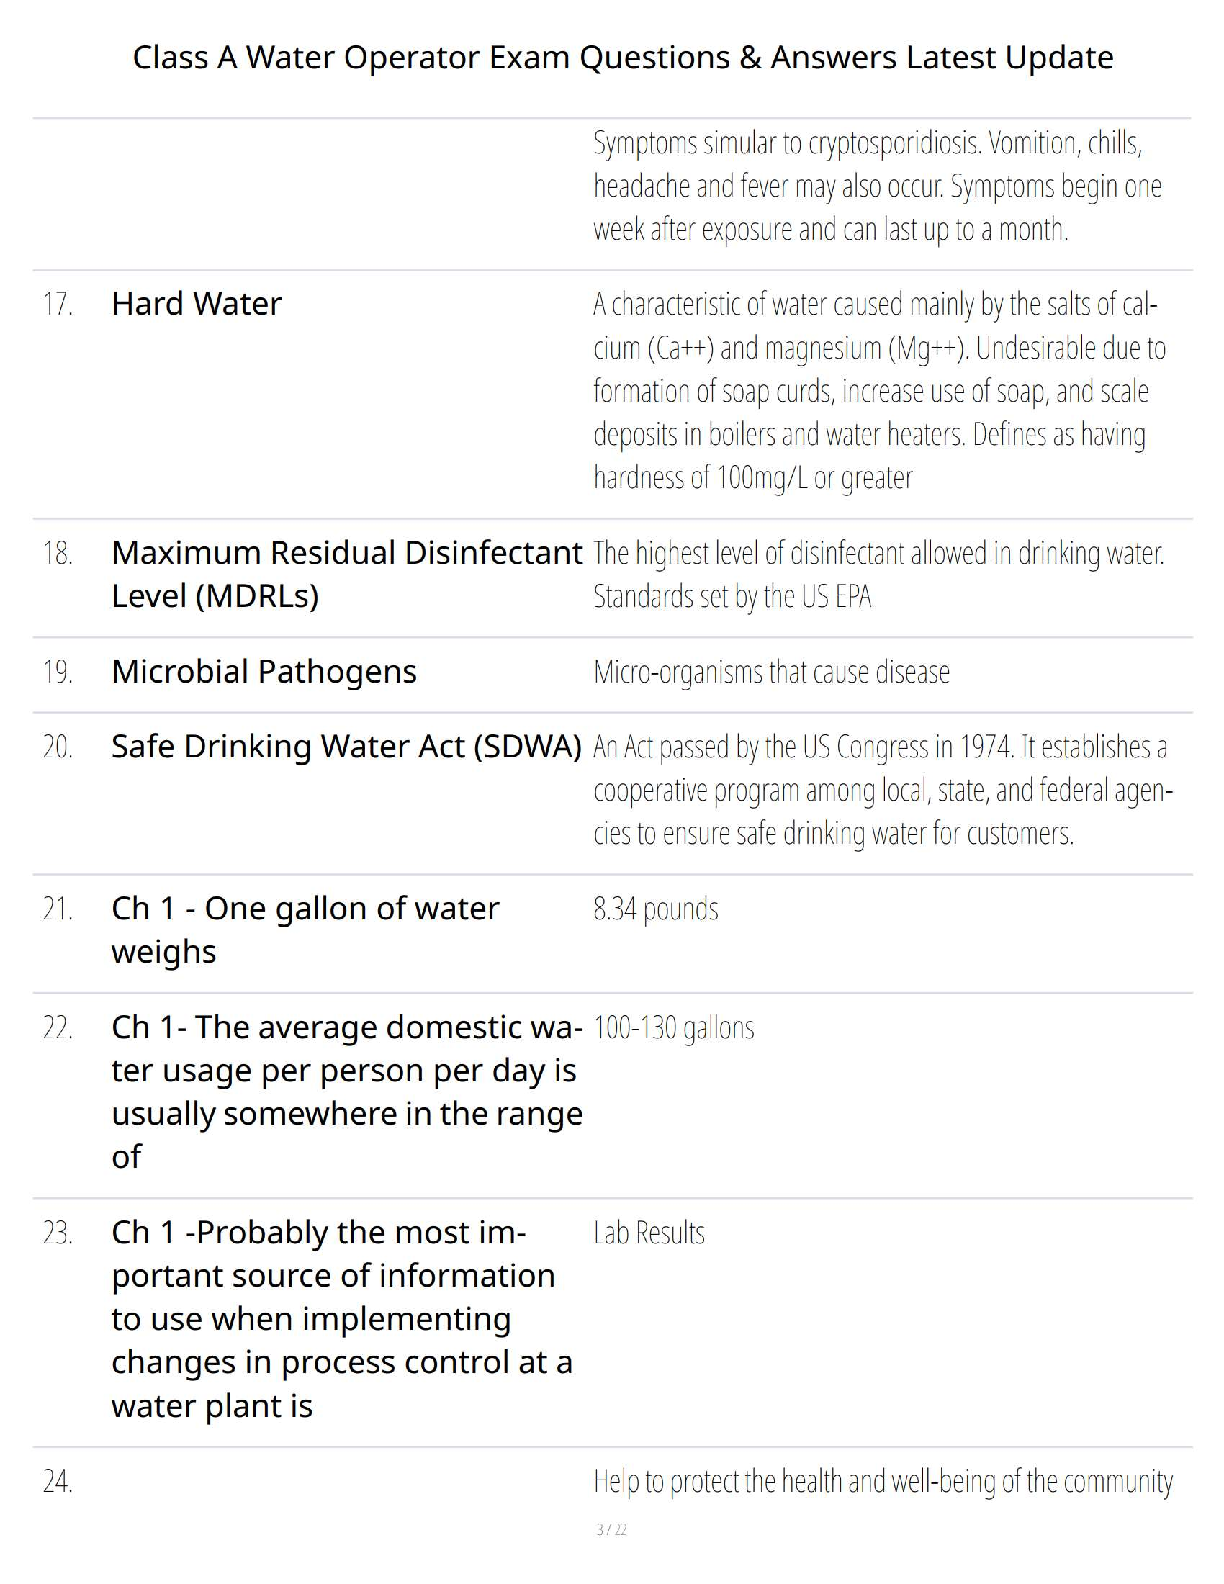Click the cryptosporidiosis symptoms paragraph
The height and width of the screenshot is (1584, 1224).
click(x=876, y=187)
